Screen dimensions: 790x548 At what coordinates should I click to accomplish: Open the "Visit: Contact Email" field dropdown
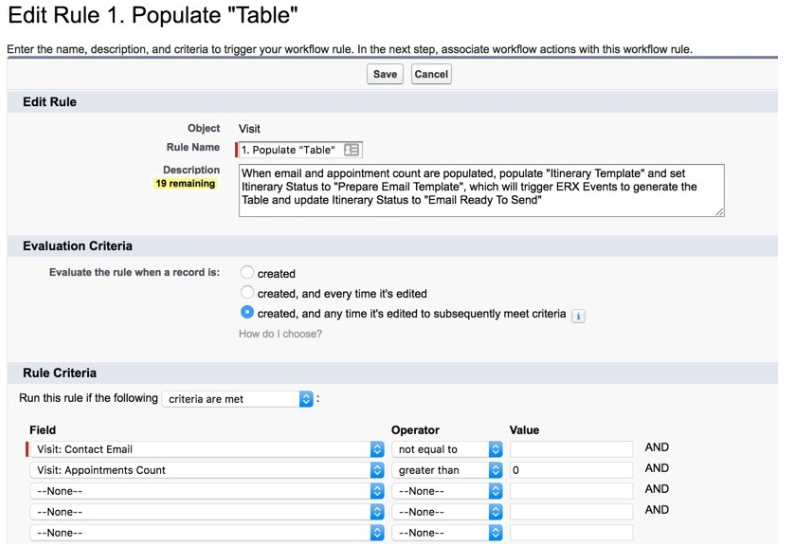tap(205, 450)
